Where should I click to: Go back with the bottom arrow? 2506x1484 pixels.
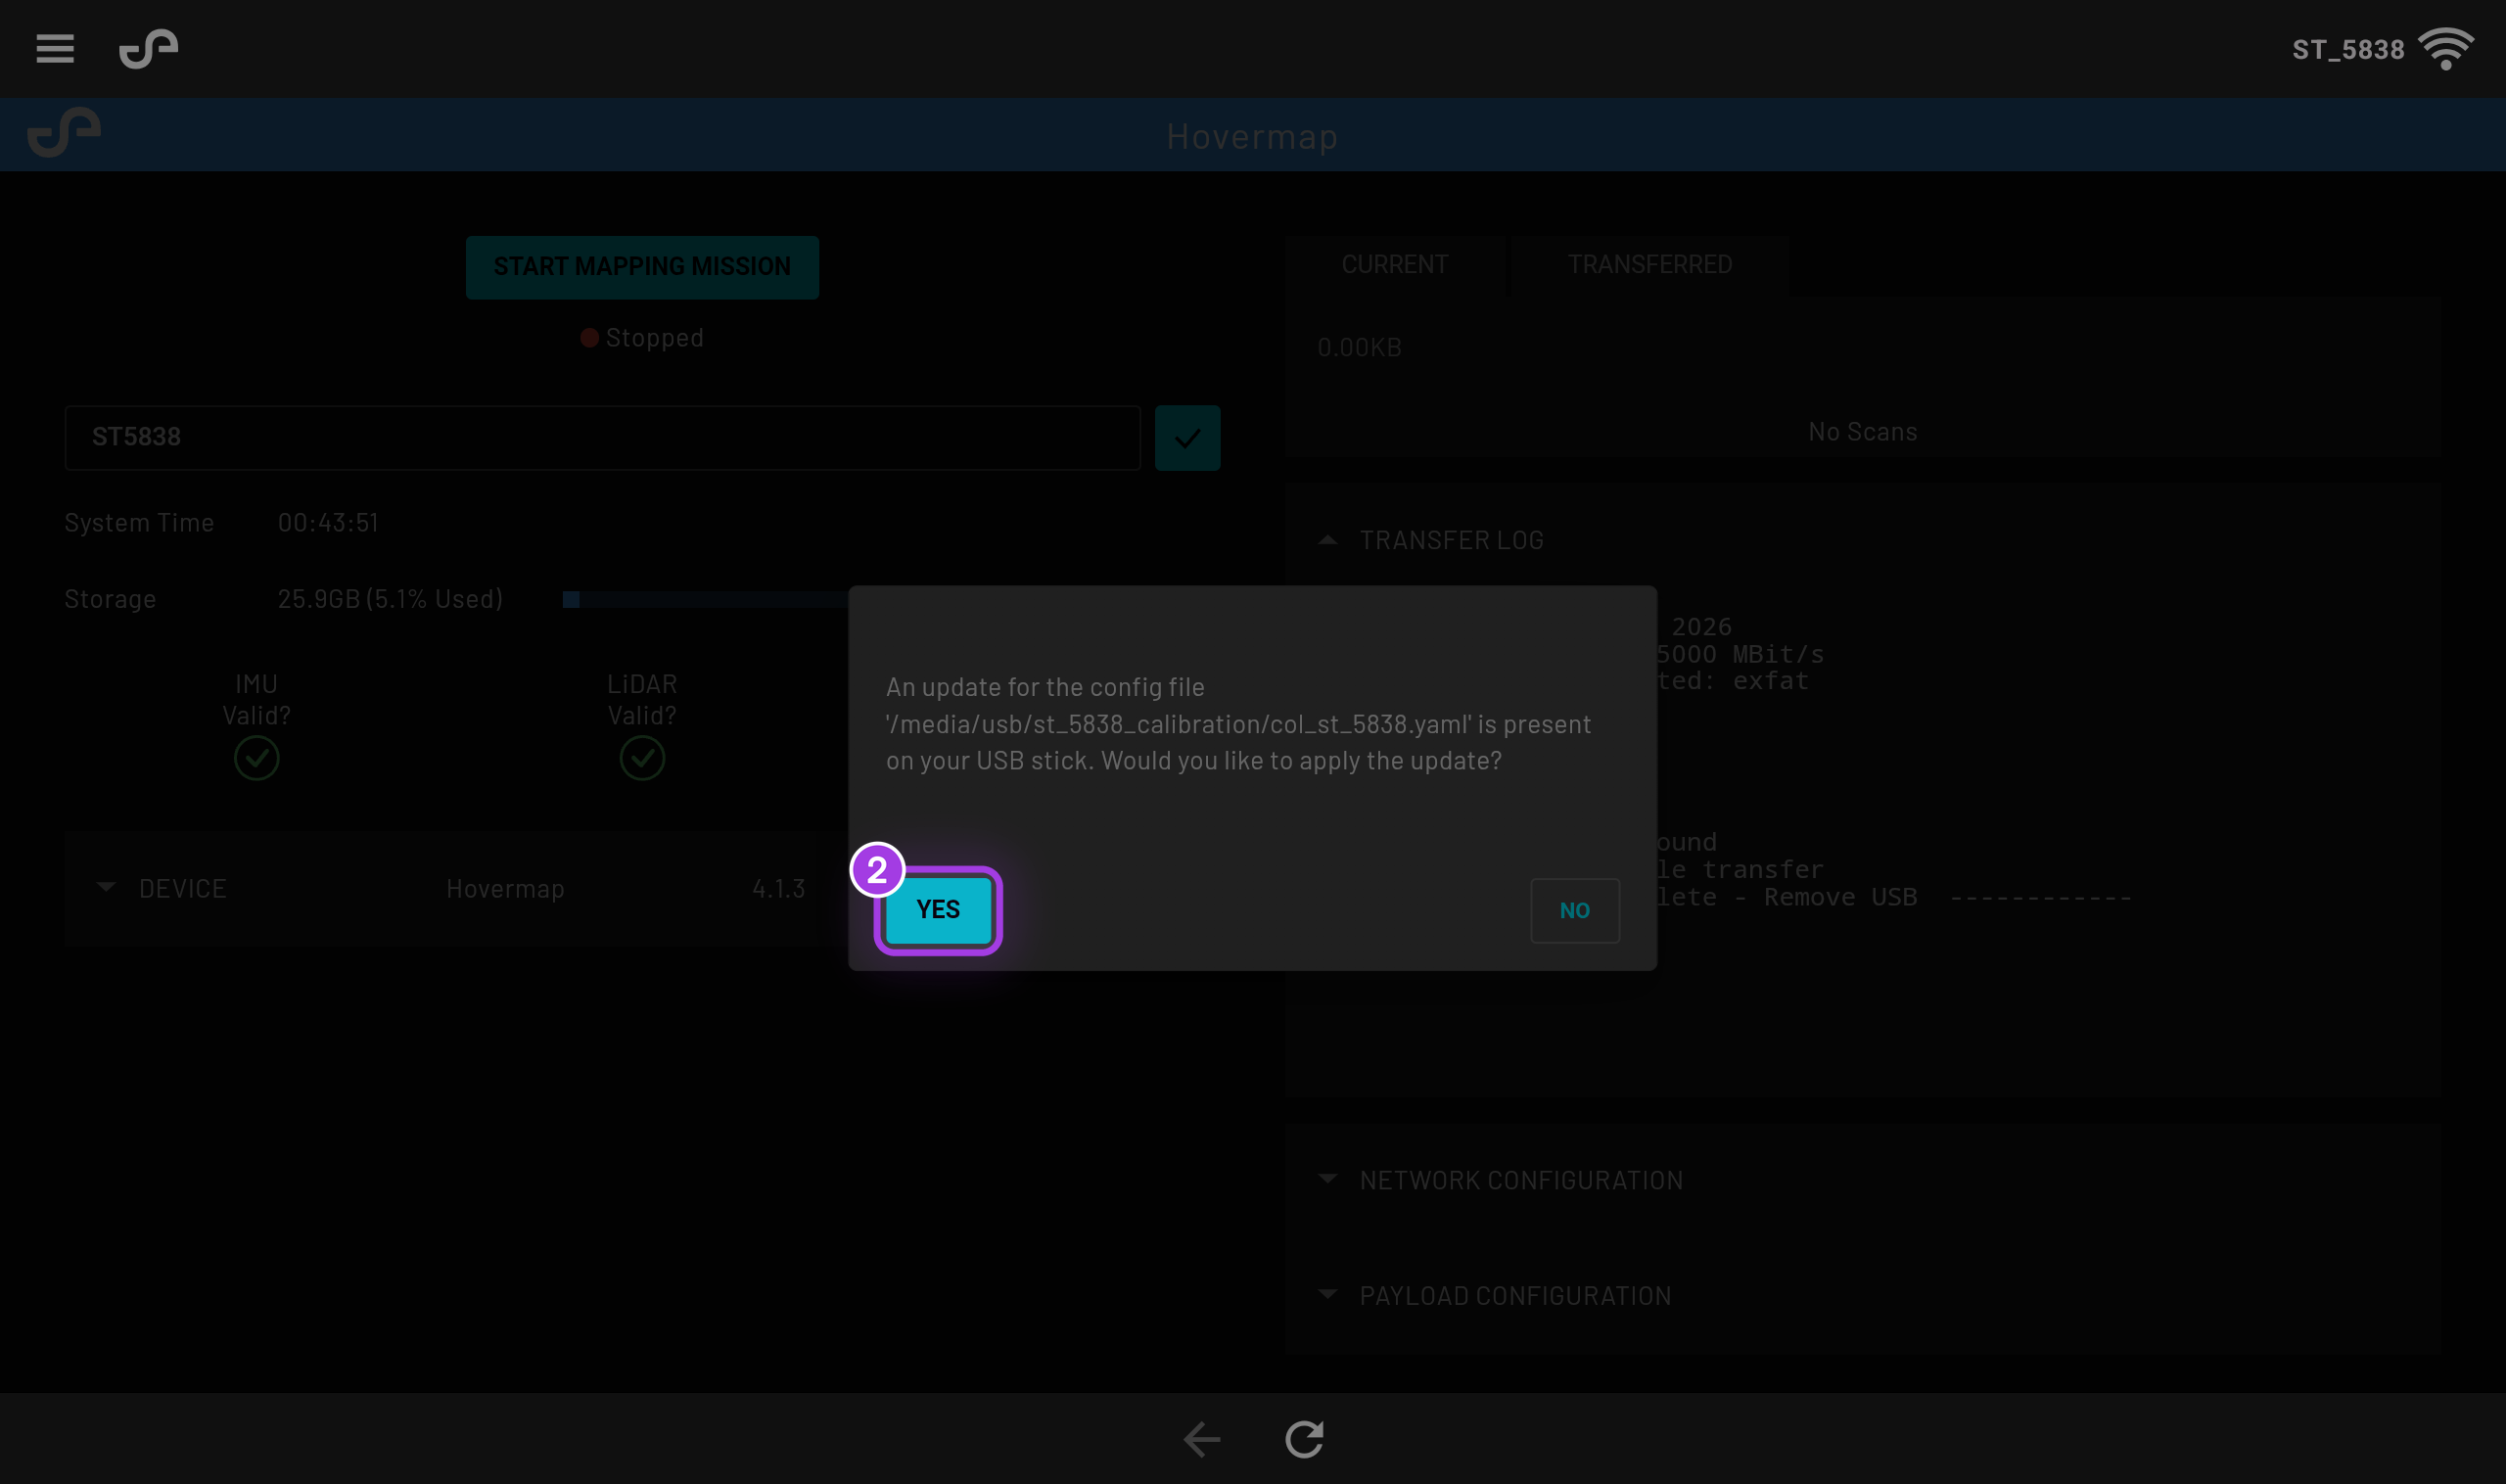click(x=1201, y=1439)
